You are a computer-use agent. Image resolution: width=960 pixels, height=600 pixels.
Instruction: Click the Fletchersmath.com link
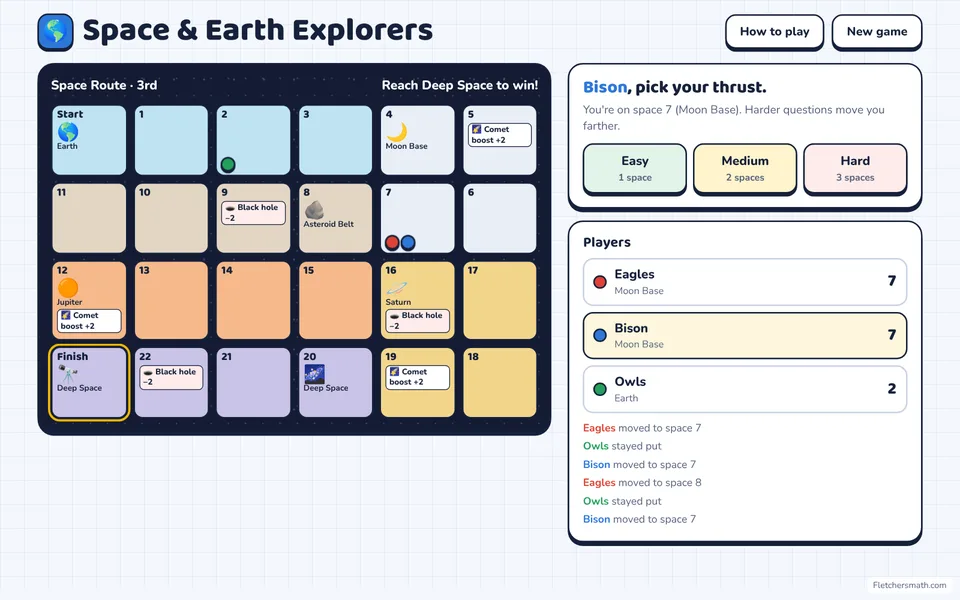coord(909,585)
